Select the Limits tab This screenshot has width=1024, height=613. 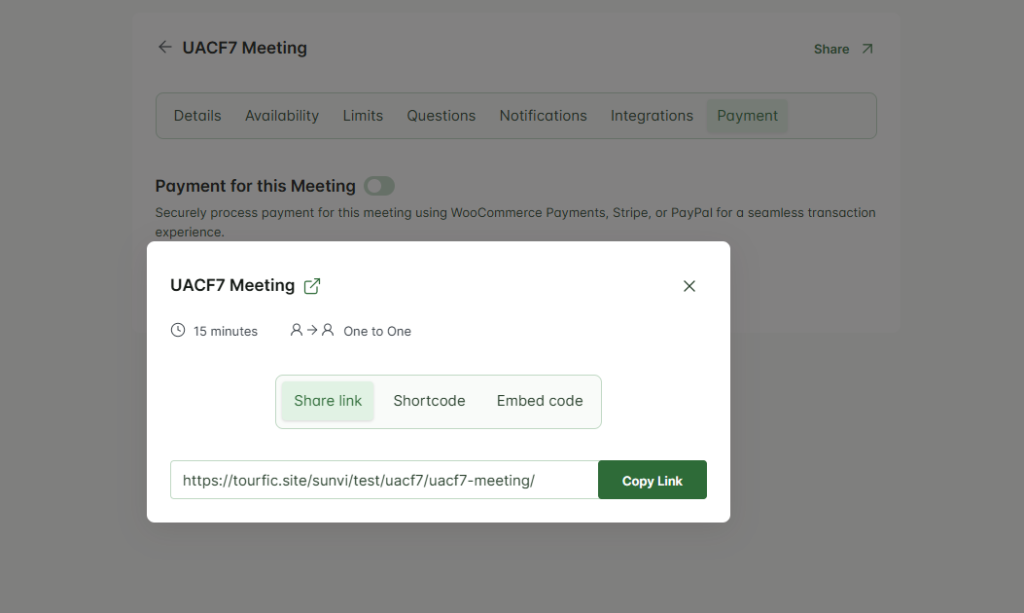[x=363, y=116]
